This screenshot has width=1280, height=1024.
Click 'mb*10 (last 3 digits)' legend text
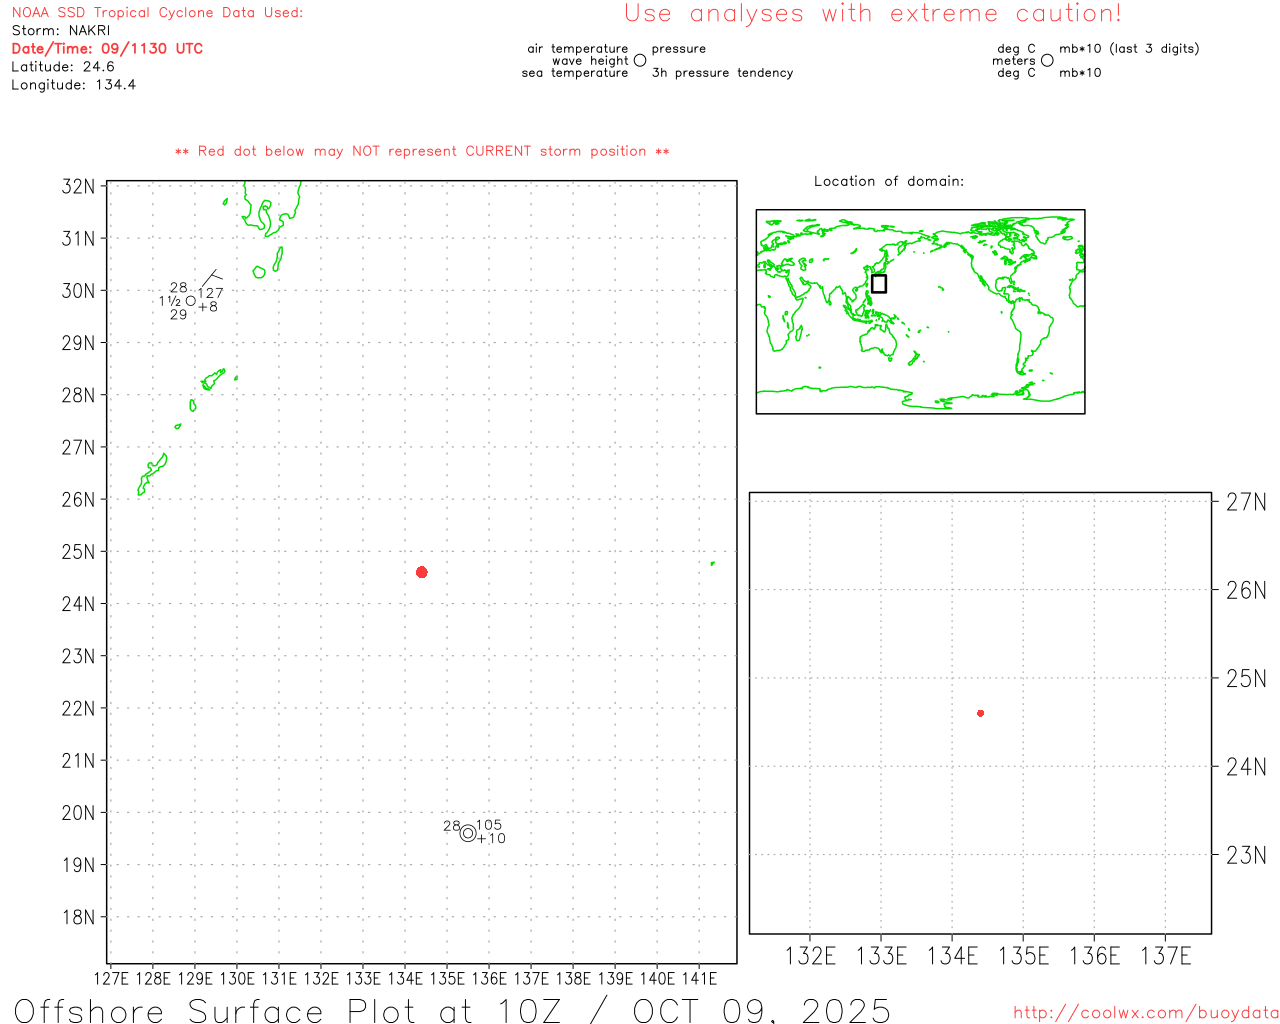[1129, 49]
